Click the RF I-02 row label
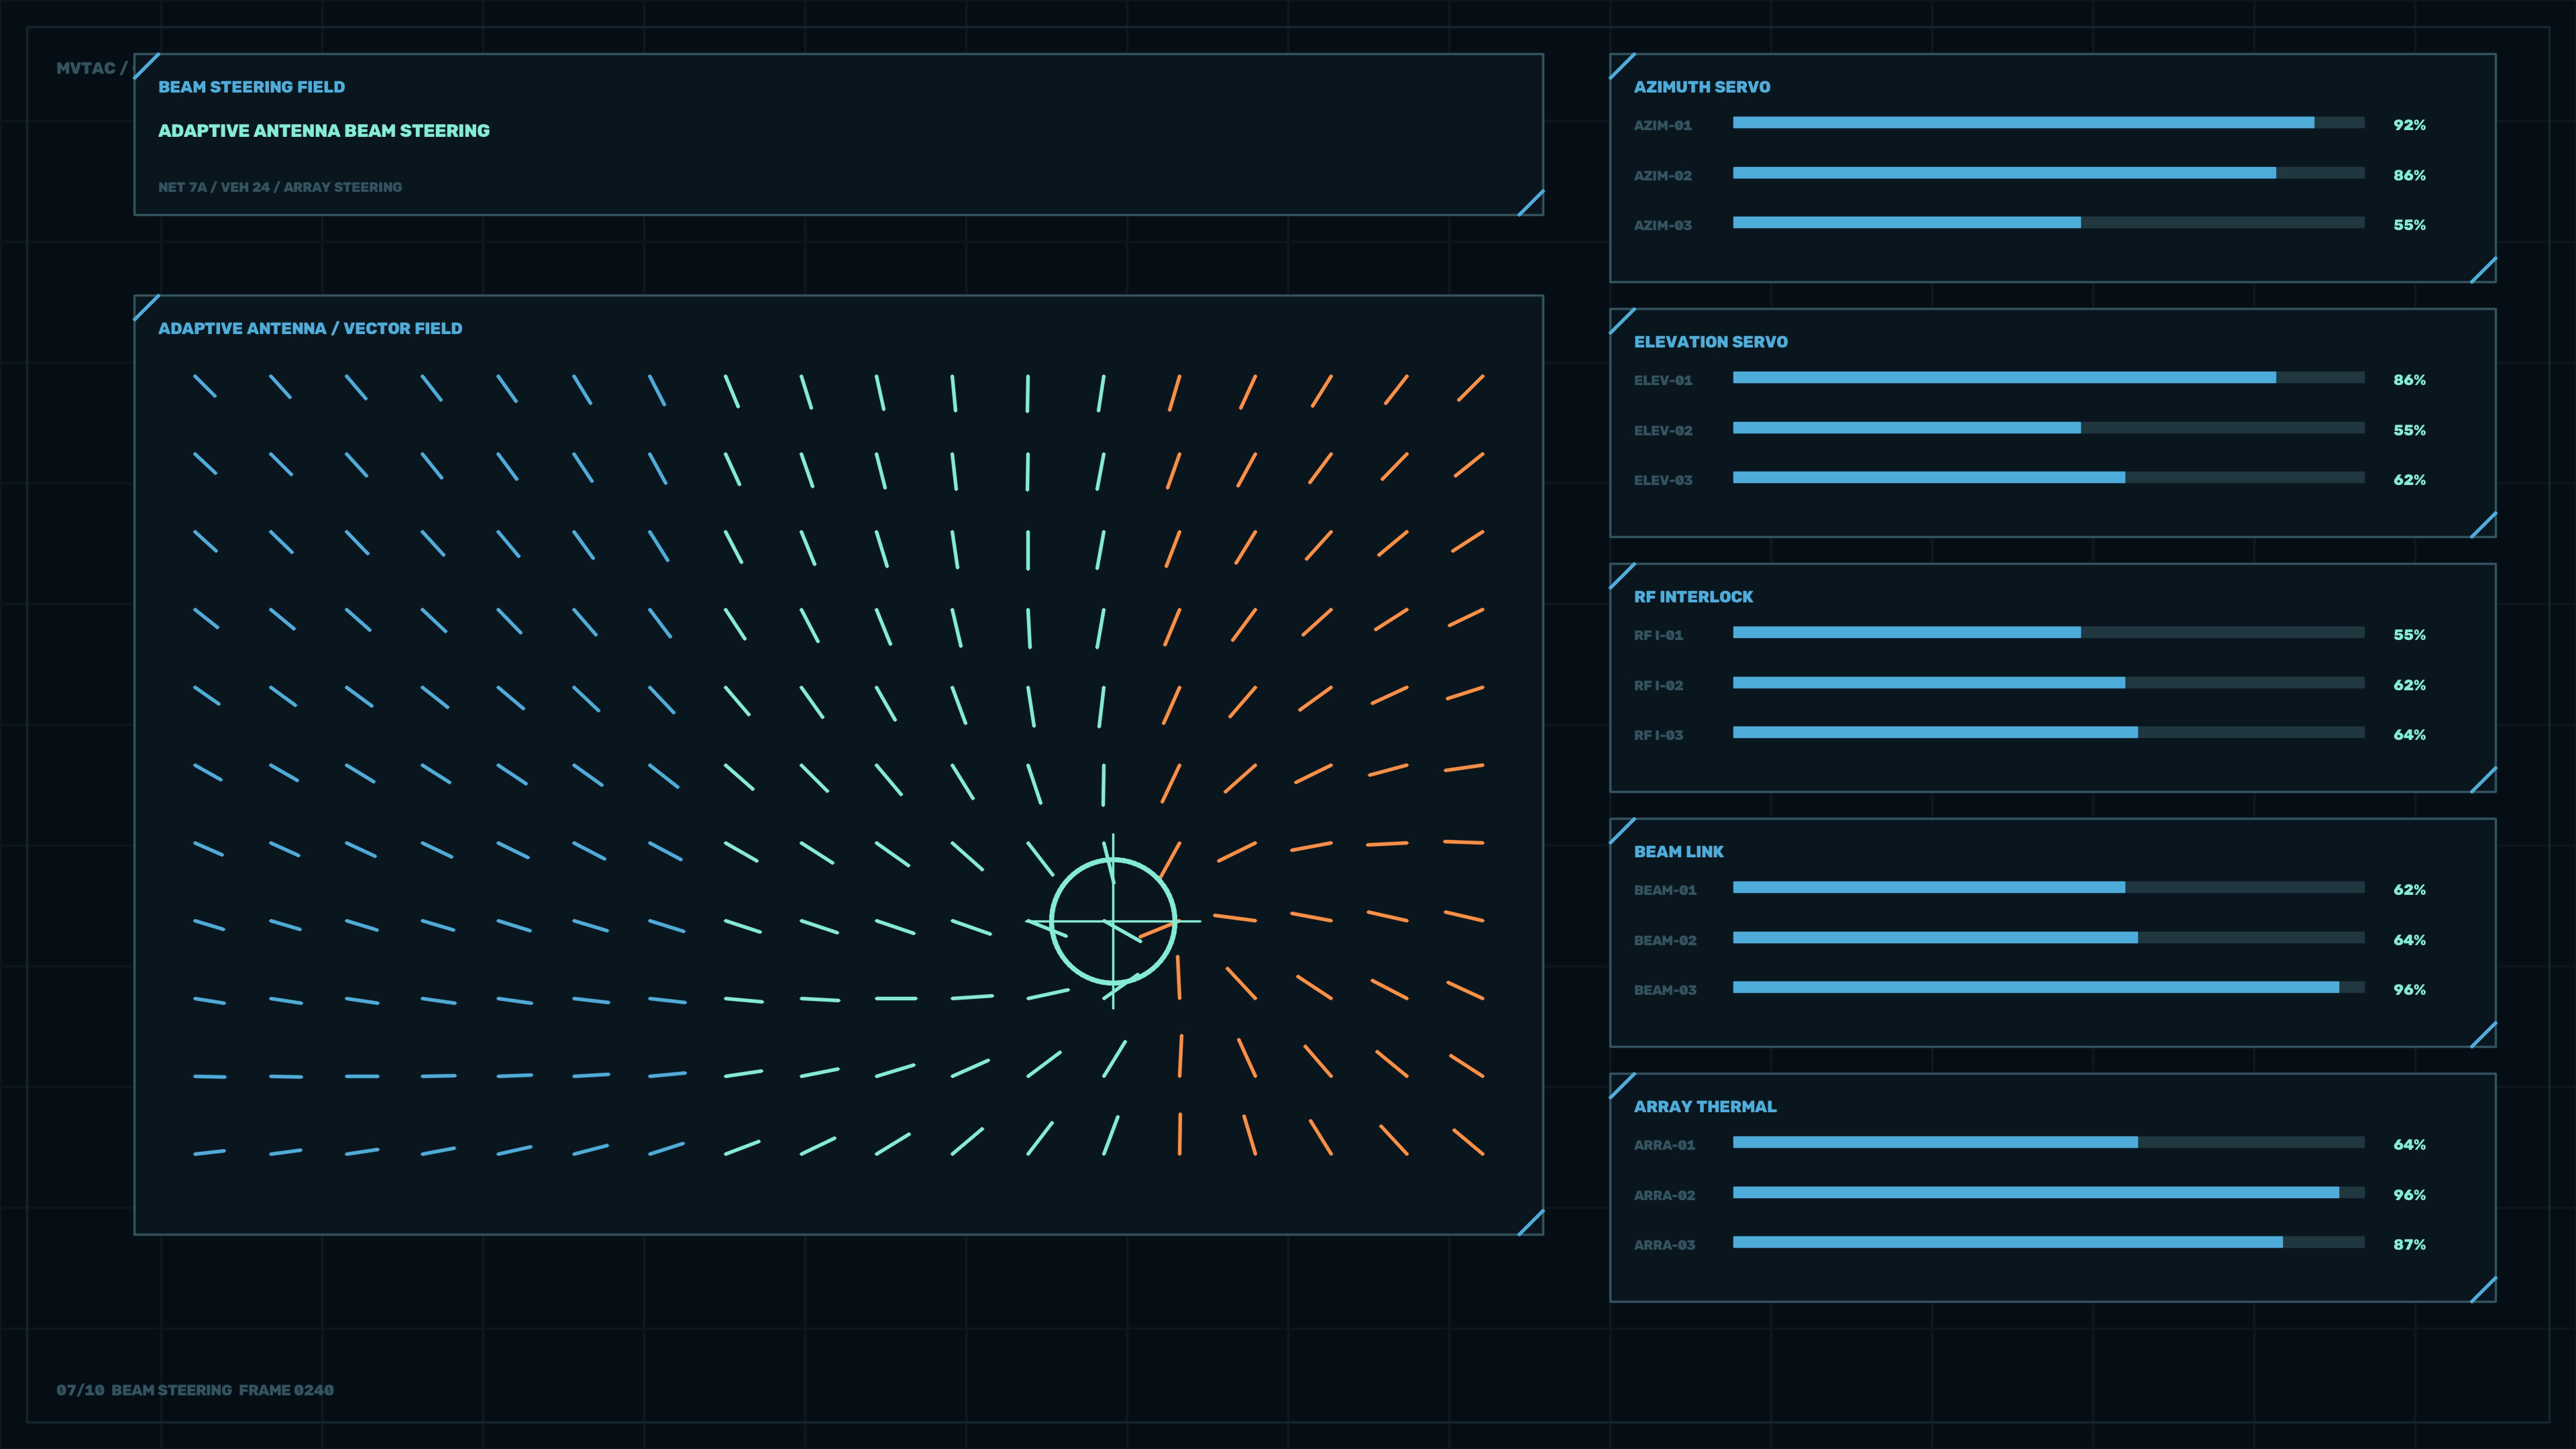2576x1449 pixels. (1658, 685)
